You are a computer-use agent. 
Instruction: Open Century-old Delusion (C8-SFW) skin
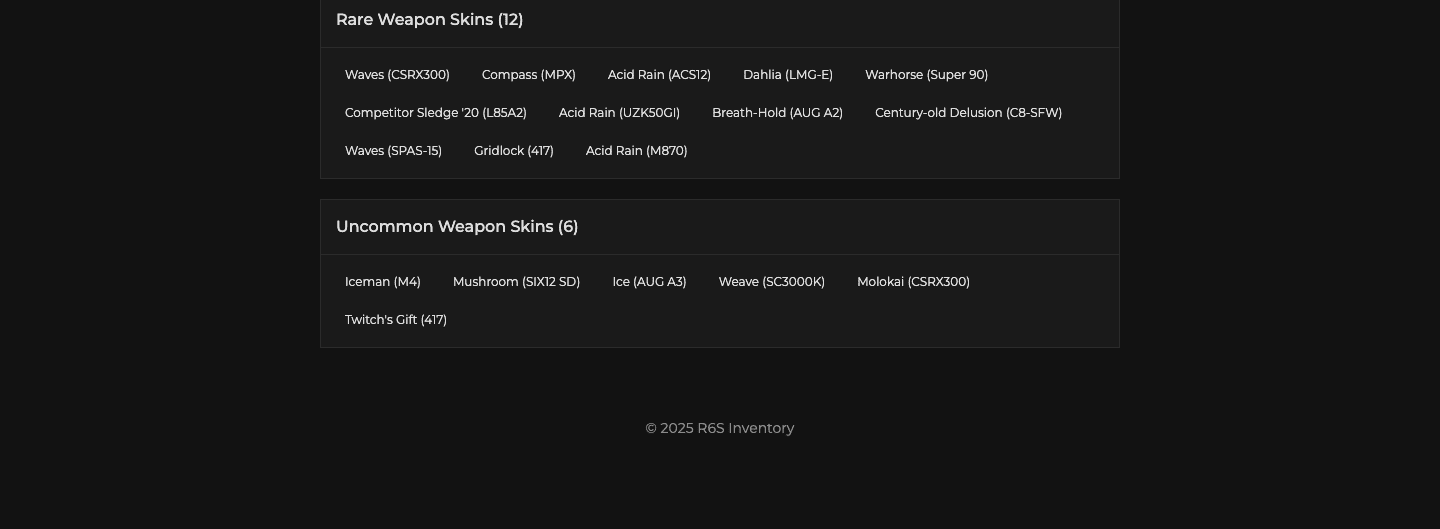(968, 113)
